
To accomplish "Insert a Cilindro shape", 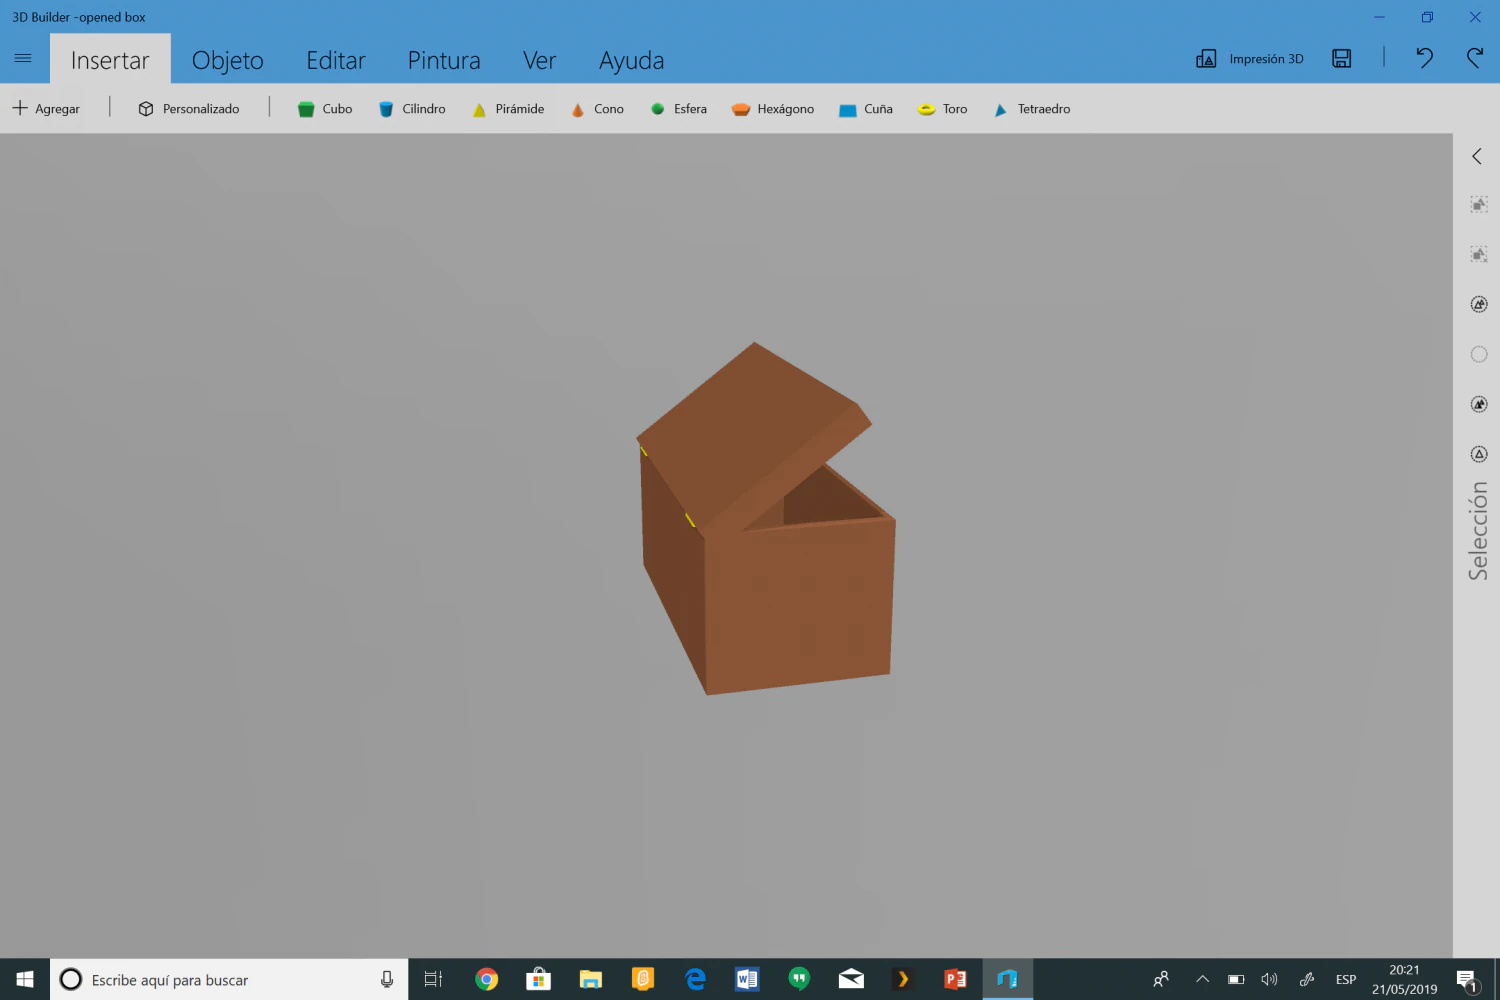I will (412, 109).
